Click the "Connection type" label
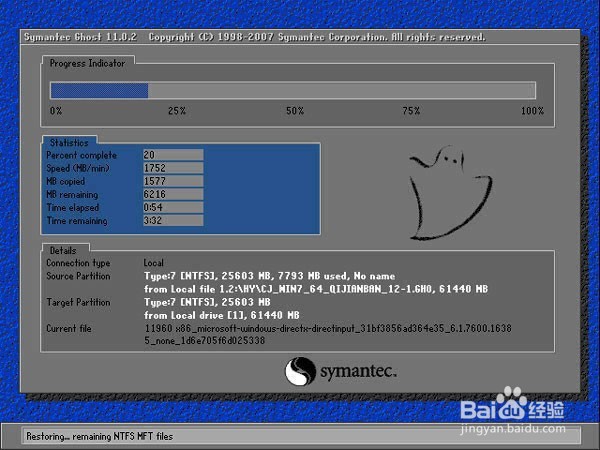 pyautogui.click(x=78, y=263)
